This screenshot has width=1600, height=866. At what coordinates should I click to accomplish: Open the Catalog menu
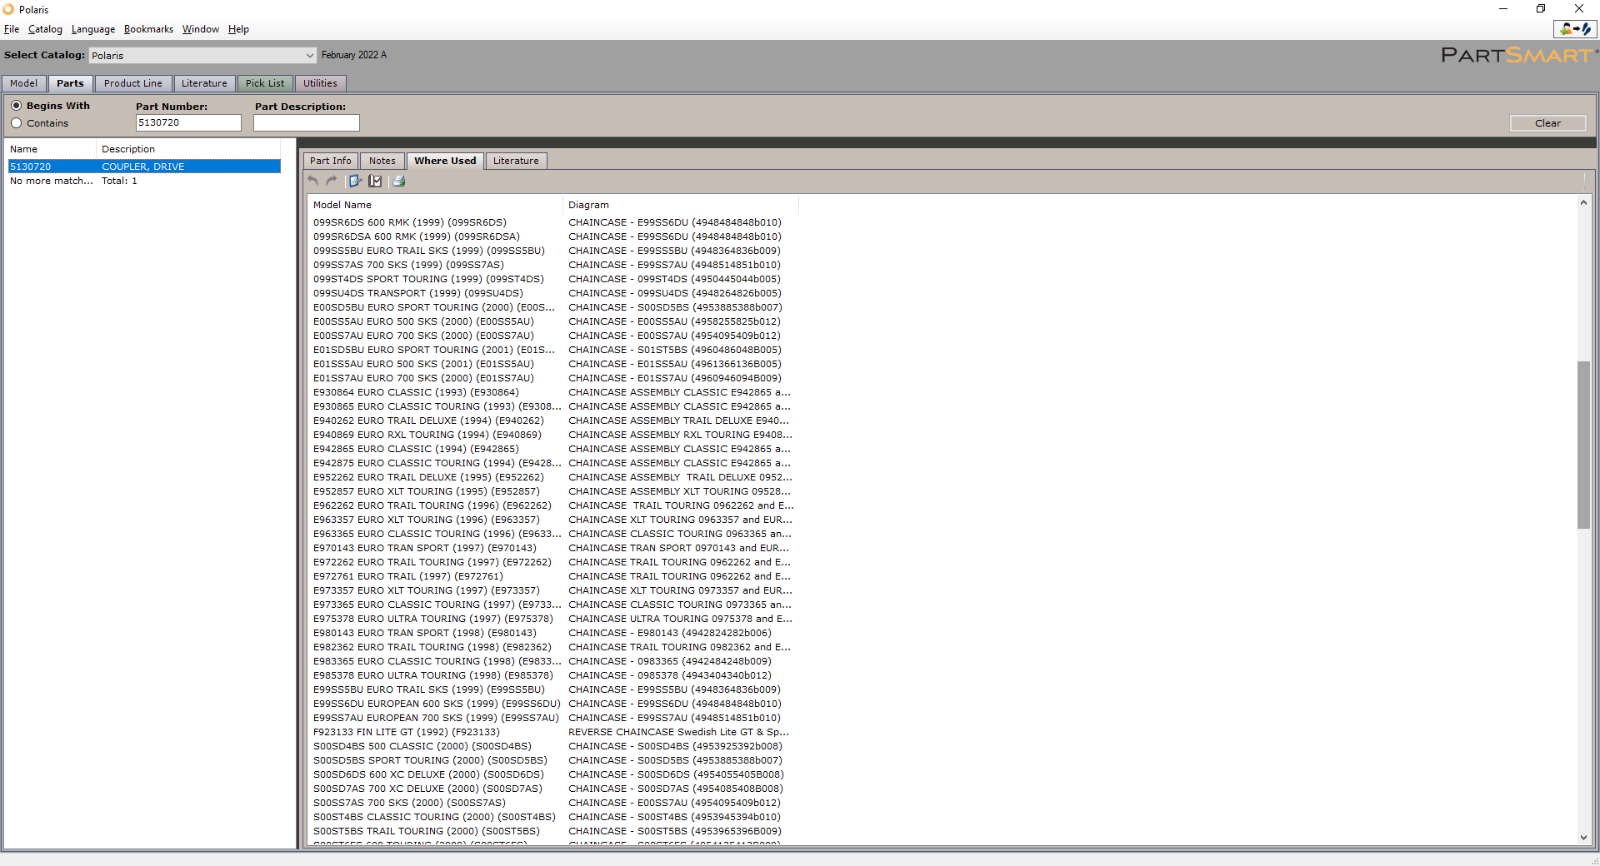pyautogui.click(x=45, y=29)
